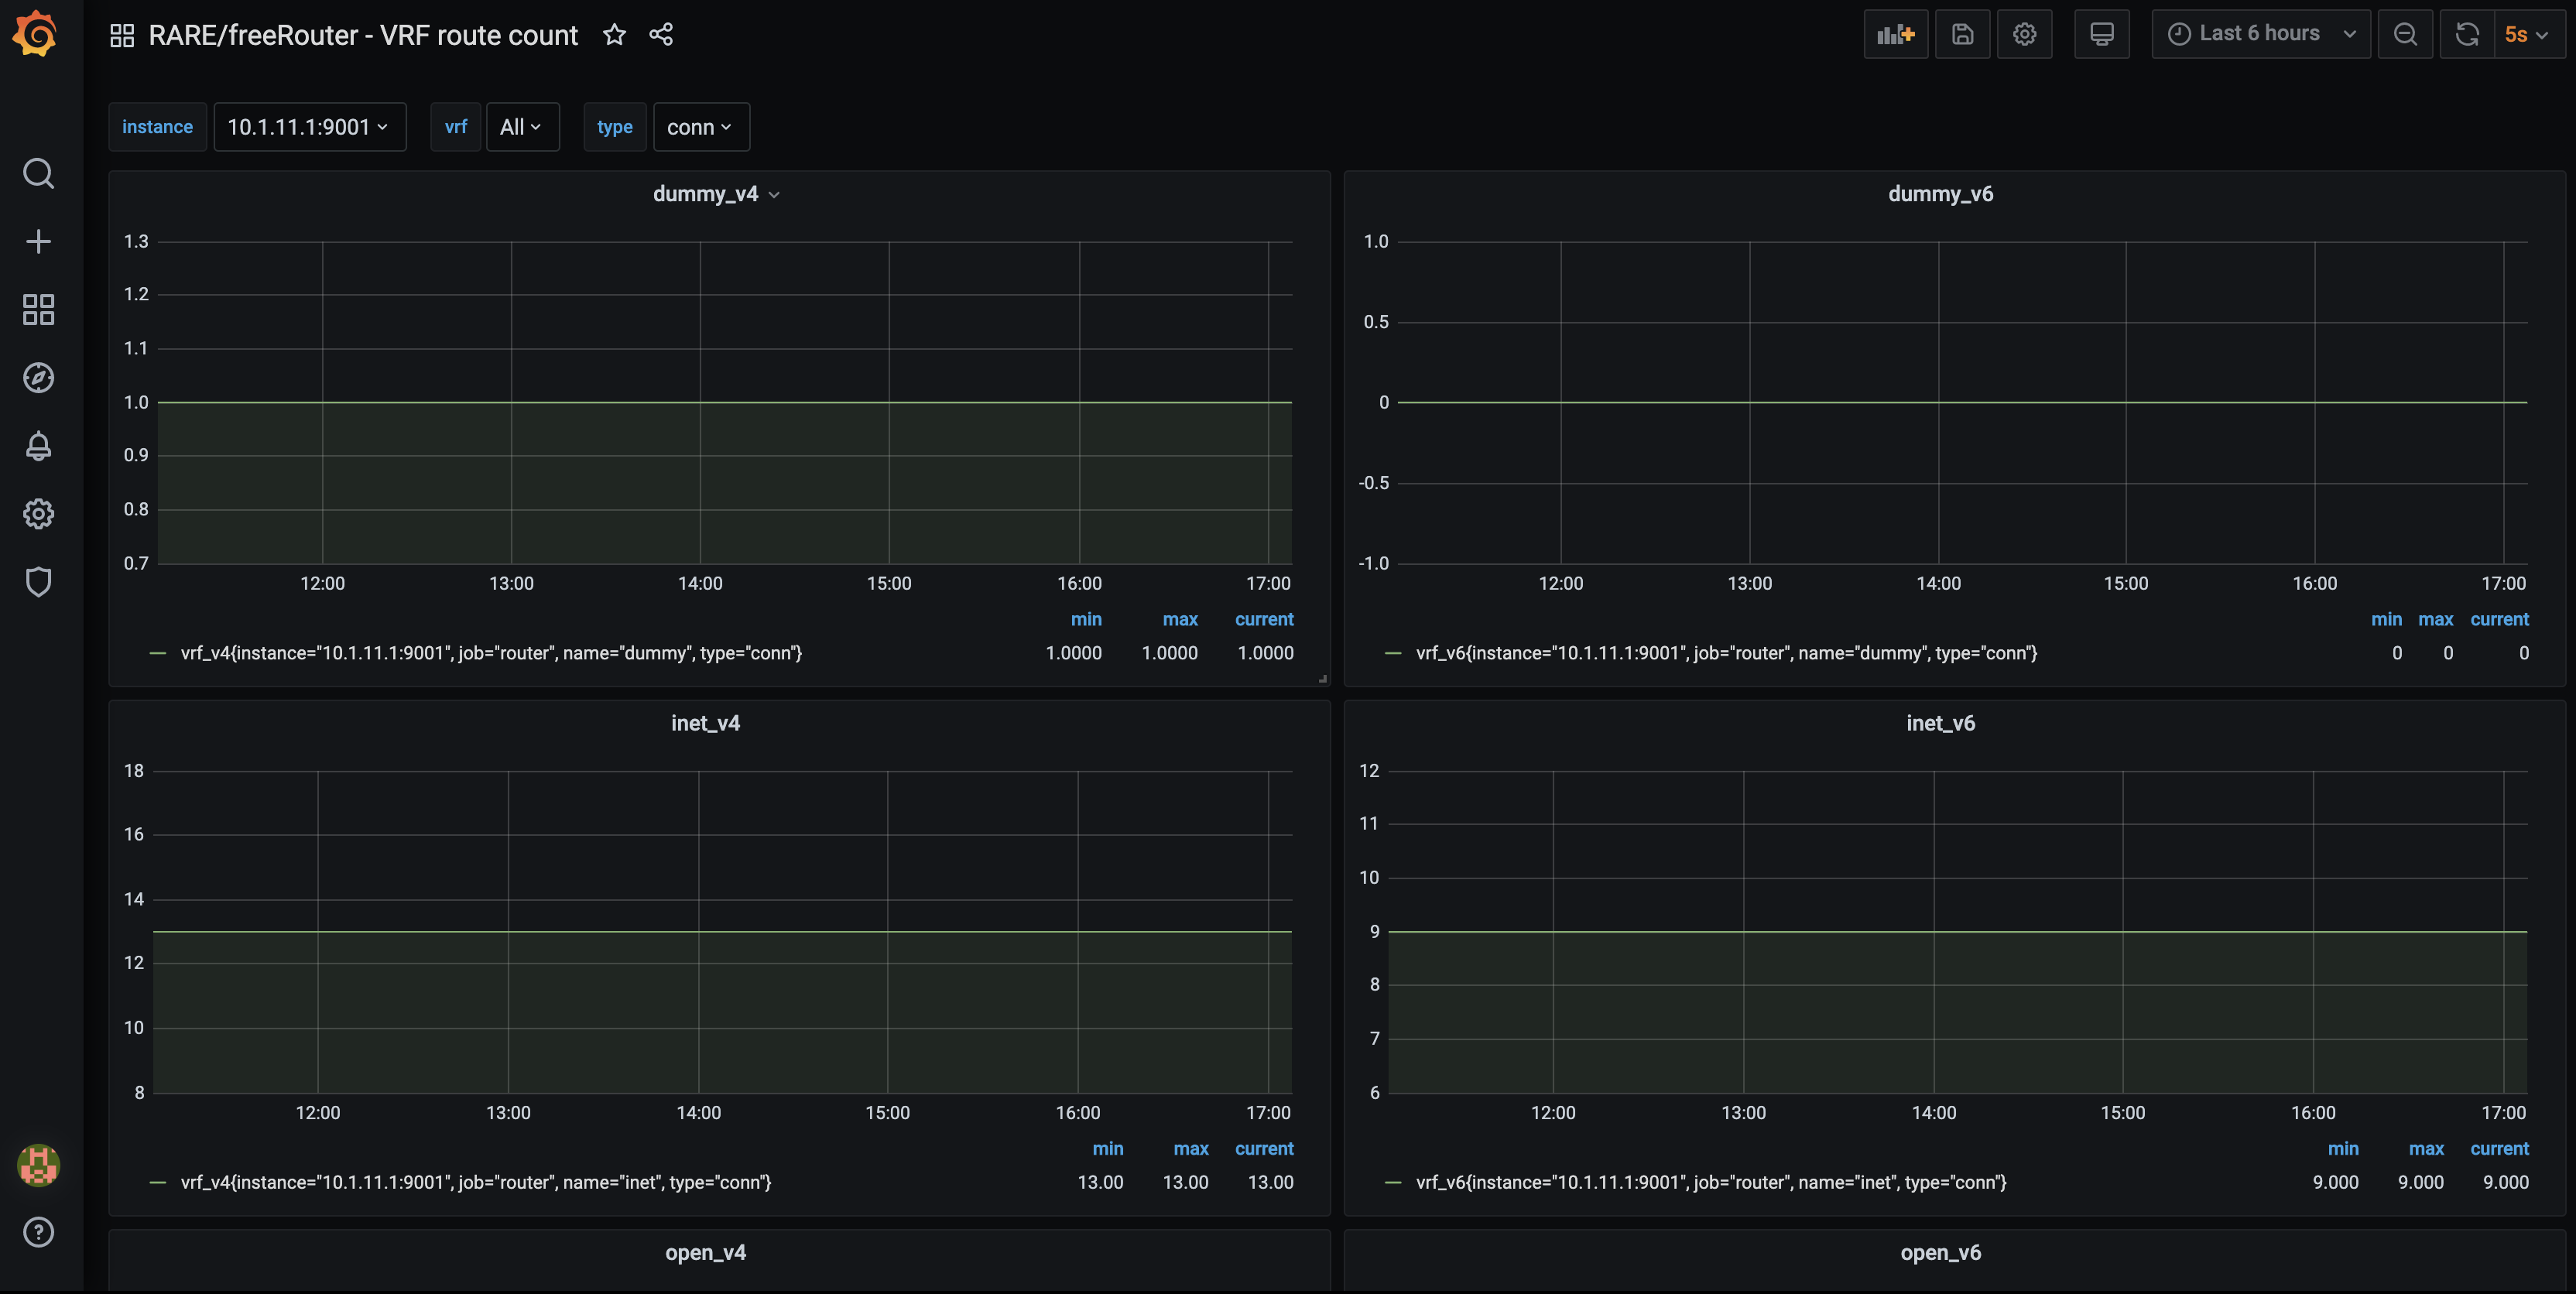Open the instance 10.1.11.1:9001 dropdown
This screenshot has height=1294, width=2576.
309,127
